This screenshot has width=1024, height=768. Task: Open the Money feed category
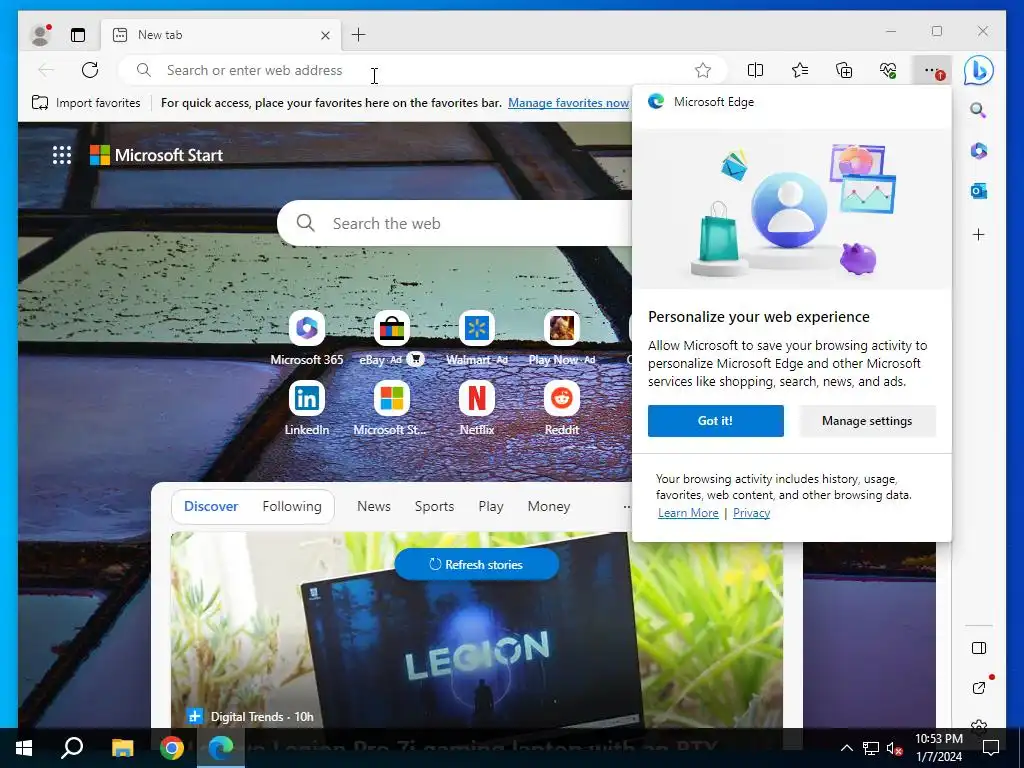click(x=549, y=506)
